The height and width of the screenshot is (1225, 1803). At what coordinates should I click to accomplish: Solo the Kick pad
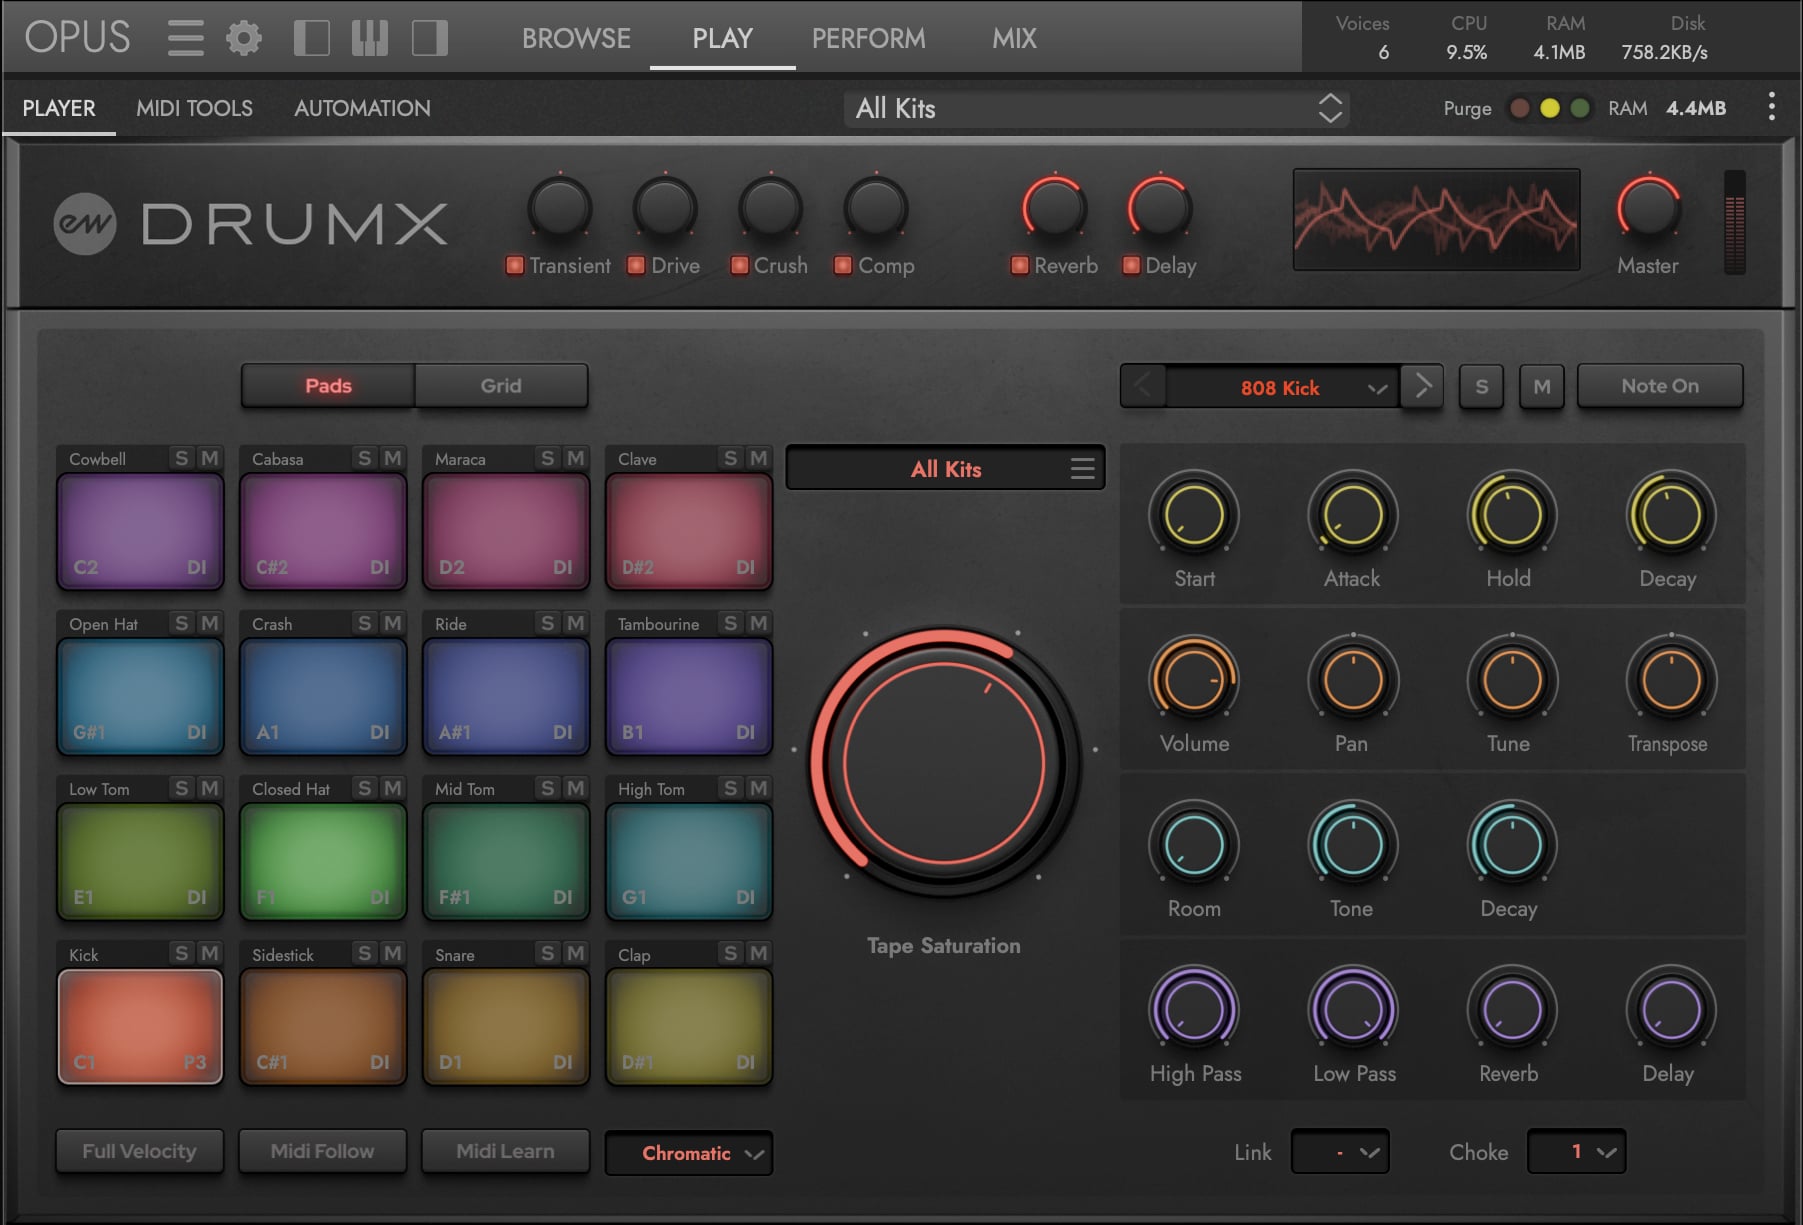coord(181,953)
